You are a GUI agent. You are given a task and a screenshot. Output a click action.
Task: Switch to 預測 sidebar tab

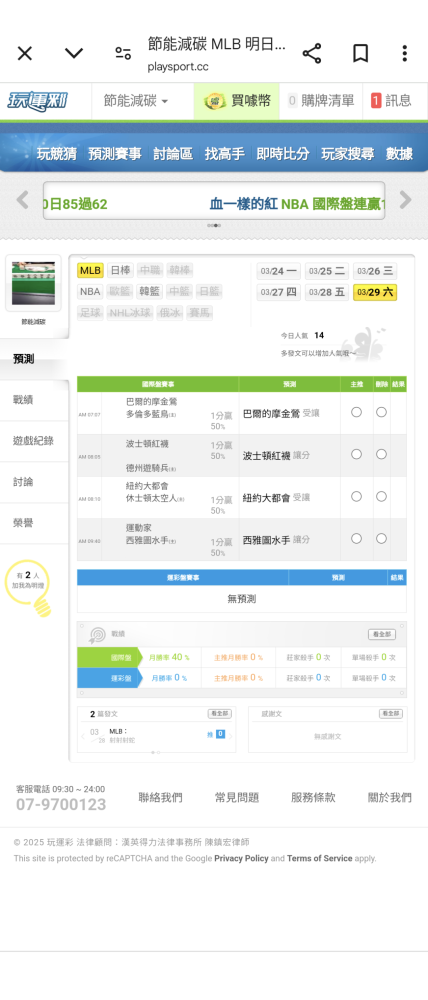click(34, 359)
